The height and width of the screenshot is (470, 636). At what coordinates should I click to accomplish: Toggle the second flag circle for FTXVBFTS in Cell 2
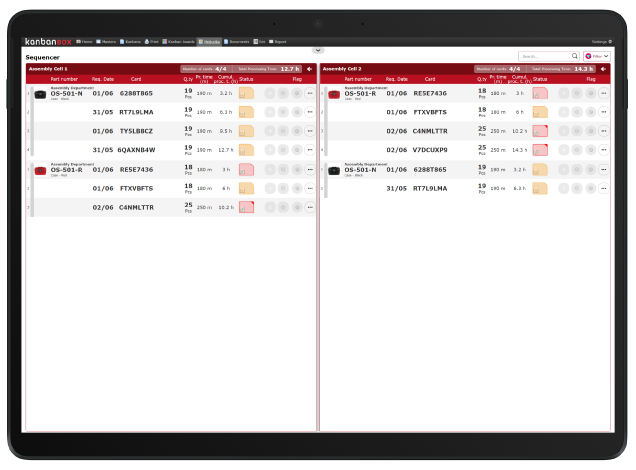coord(577,112)
